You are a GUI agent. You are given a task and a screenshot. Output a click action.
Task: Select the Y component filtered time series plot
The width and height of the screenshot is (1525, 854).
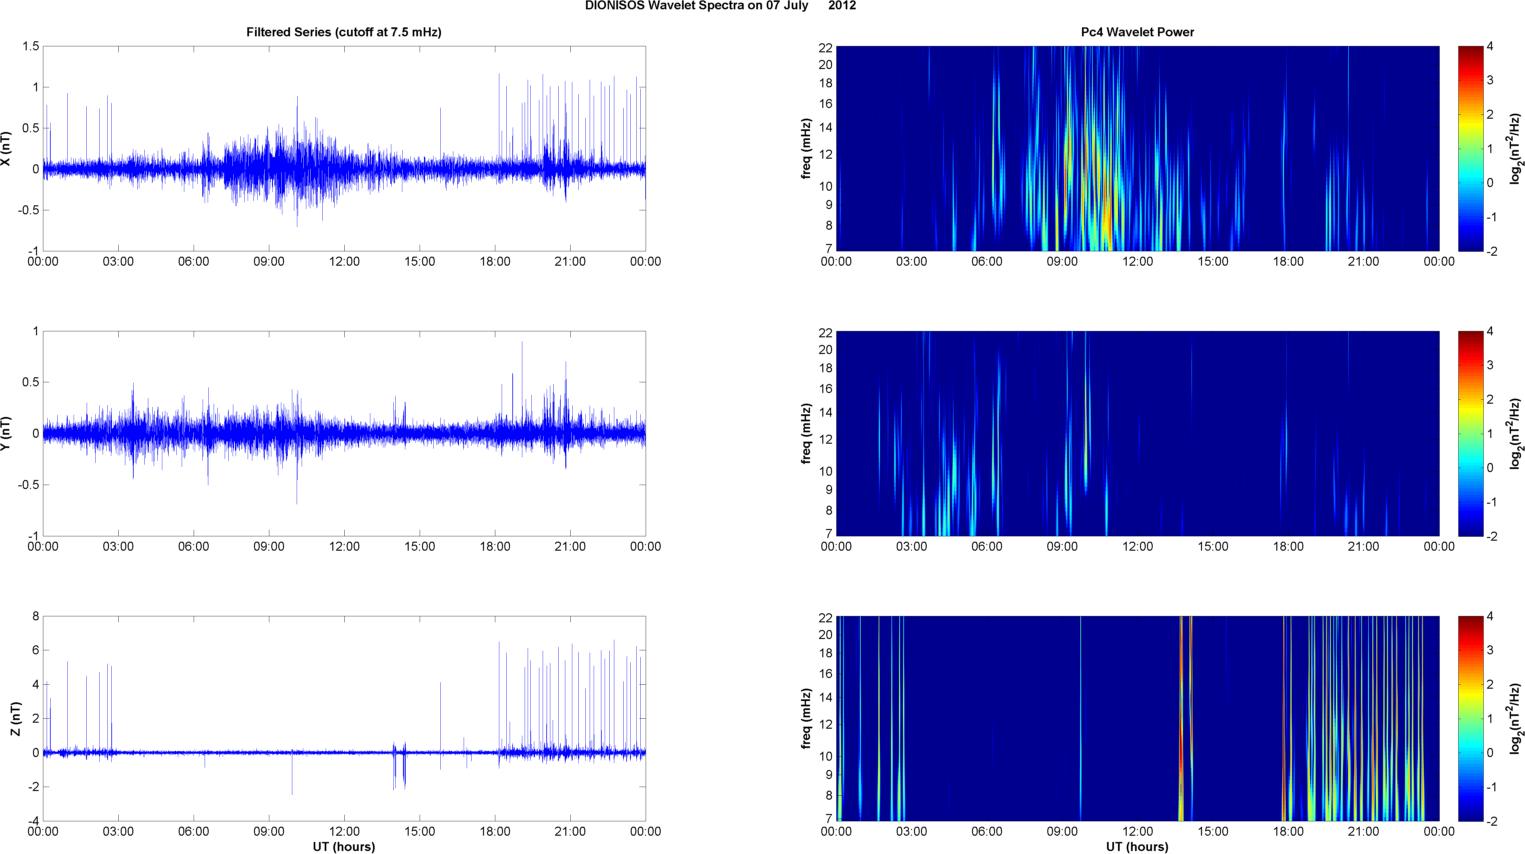pos(344,434)
